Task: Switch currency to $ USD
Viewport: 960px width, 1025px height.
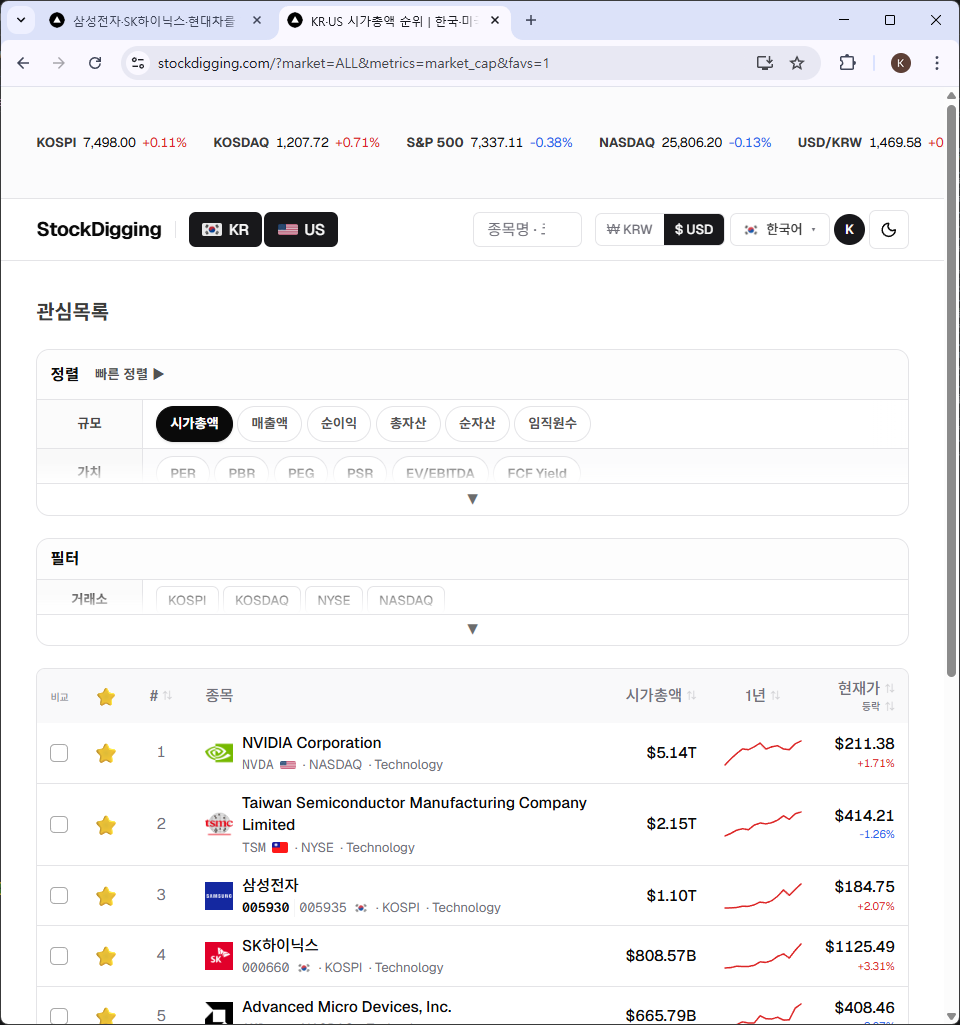Action: (693, 229)
